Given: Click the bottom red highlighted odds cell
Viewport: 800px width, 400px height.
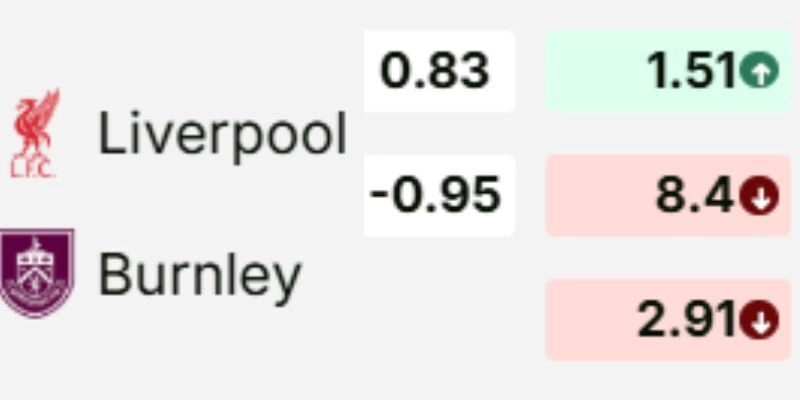Looking at the screenshot, I should click(668, 320).
